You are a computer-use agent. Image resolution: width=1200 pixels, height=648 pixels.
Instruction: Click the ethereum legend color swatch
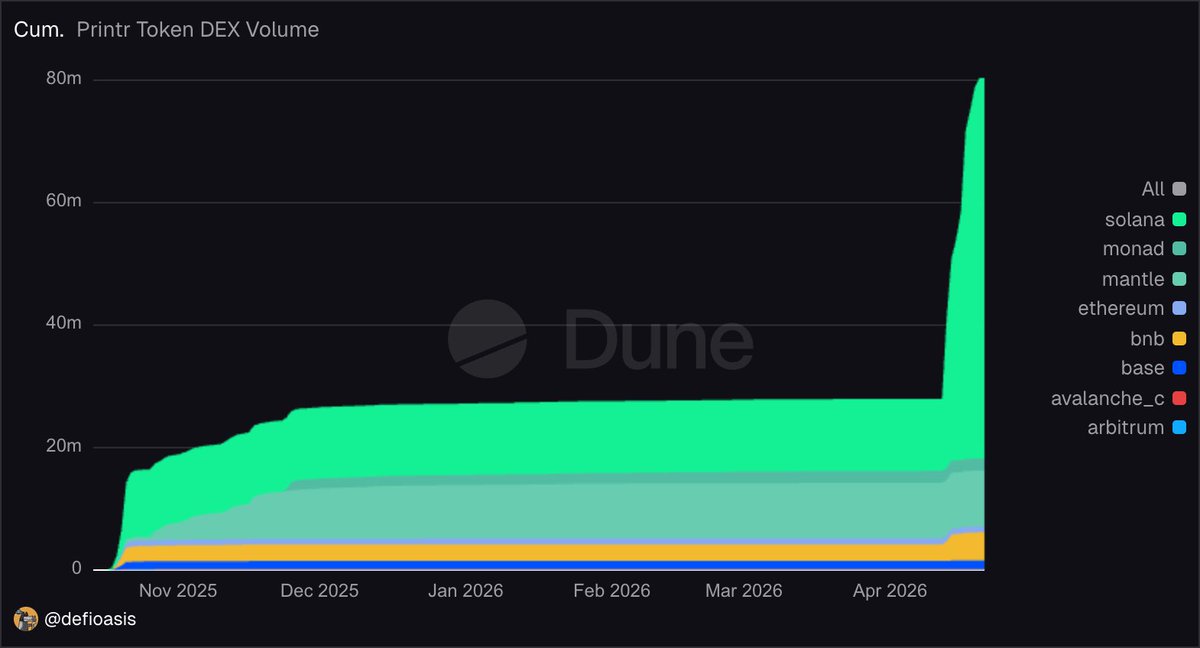tap(1180, 308)
